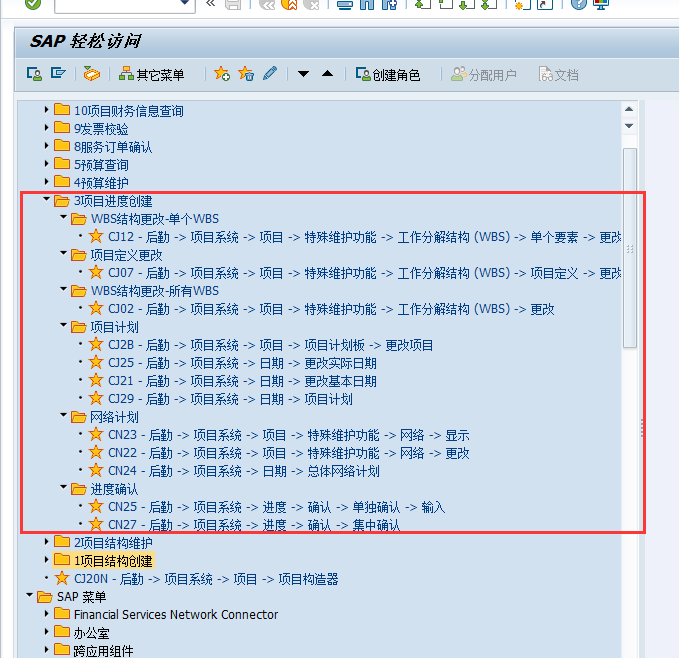Collapse the 进度确认 subfolder
Screen dimensions: 679x658
coord(63,487)
